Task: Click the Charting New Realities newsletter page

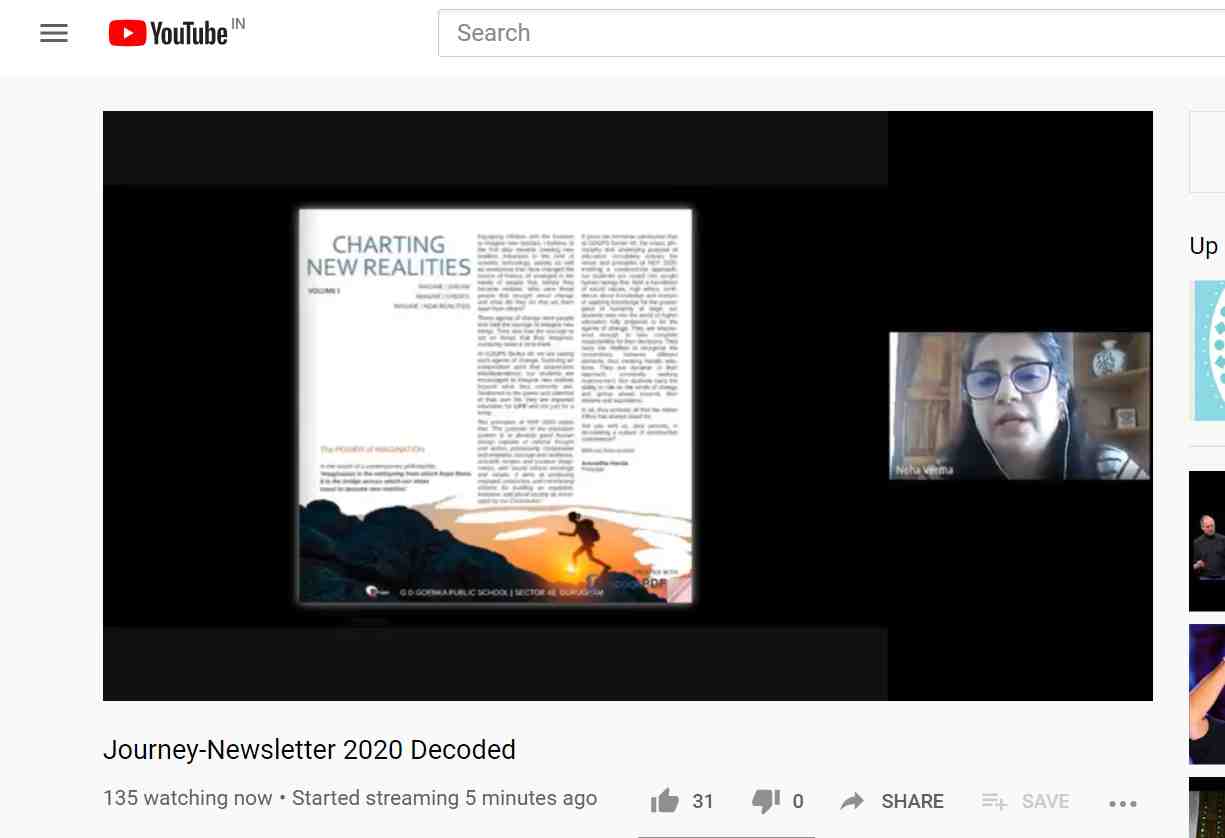Action: click(x=495, y=406)
